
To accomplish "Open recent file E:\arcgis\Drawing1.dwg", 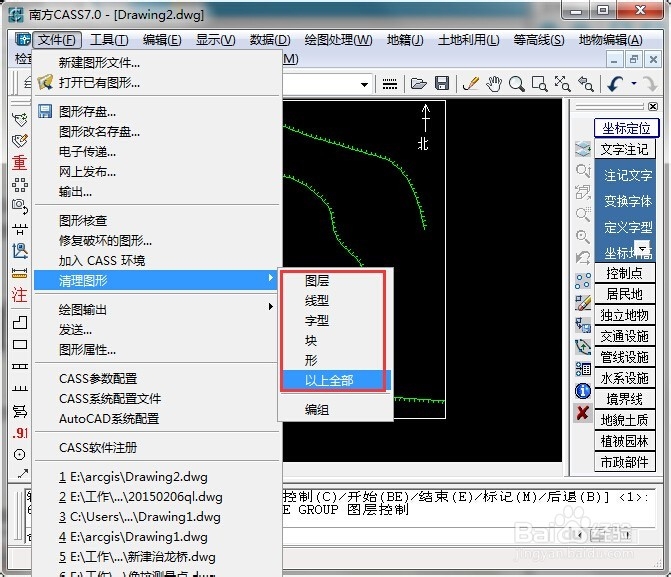I will tap(157, 537).
